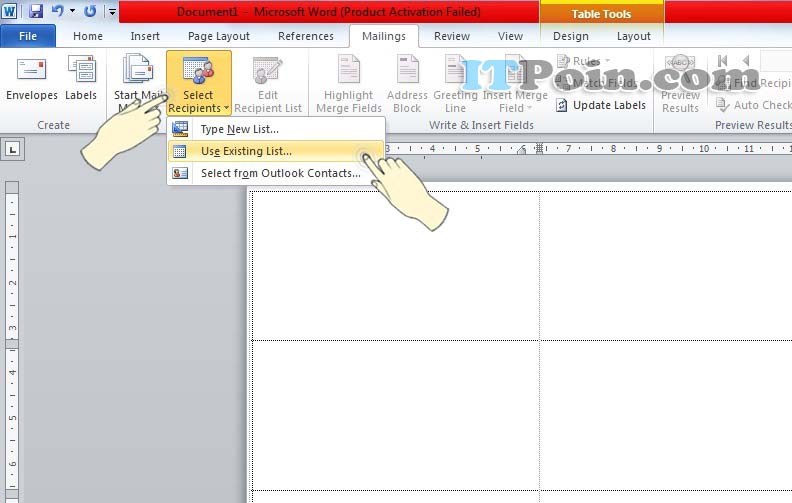Toggle Preview Results
Viewport: 792px width, 503px height.
[x=680, y=85]
